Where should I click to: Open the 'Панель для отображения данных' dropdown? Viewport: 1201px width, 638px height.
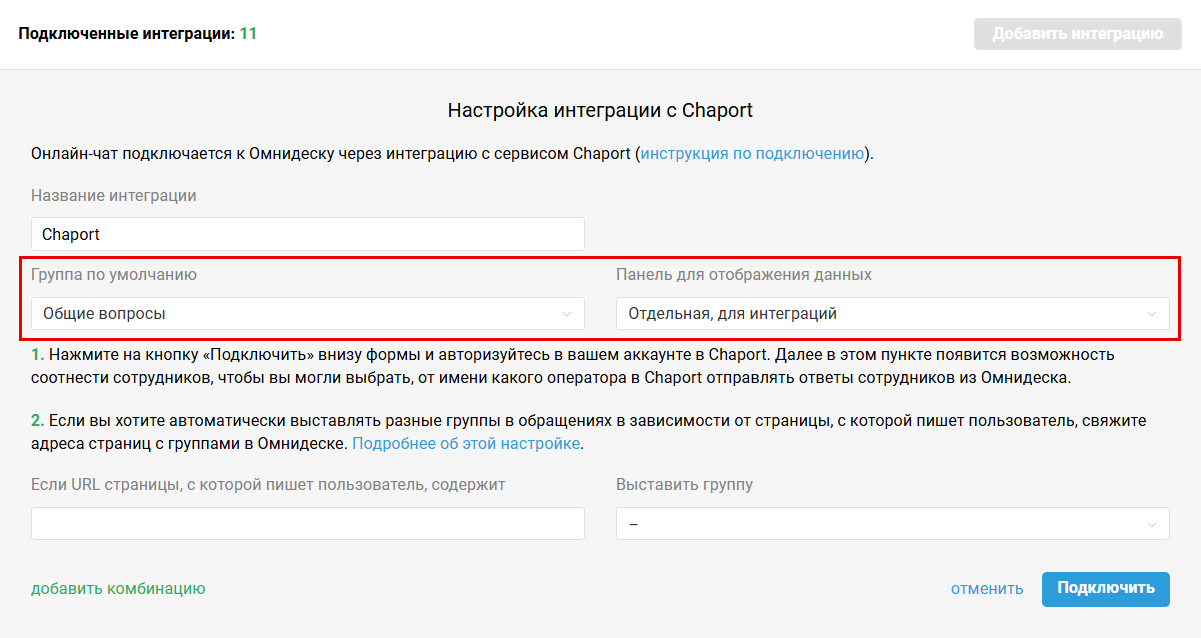click(893, 313)
